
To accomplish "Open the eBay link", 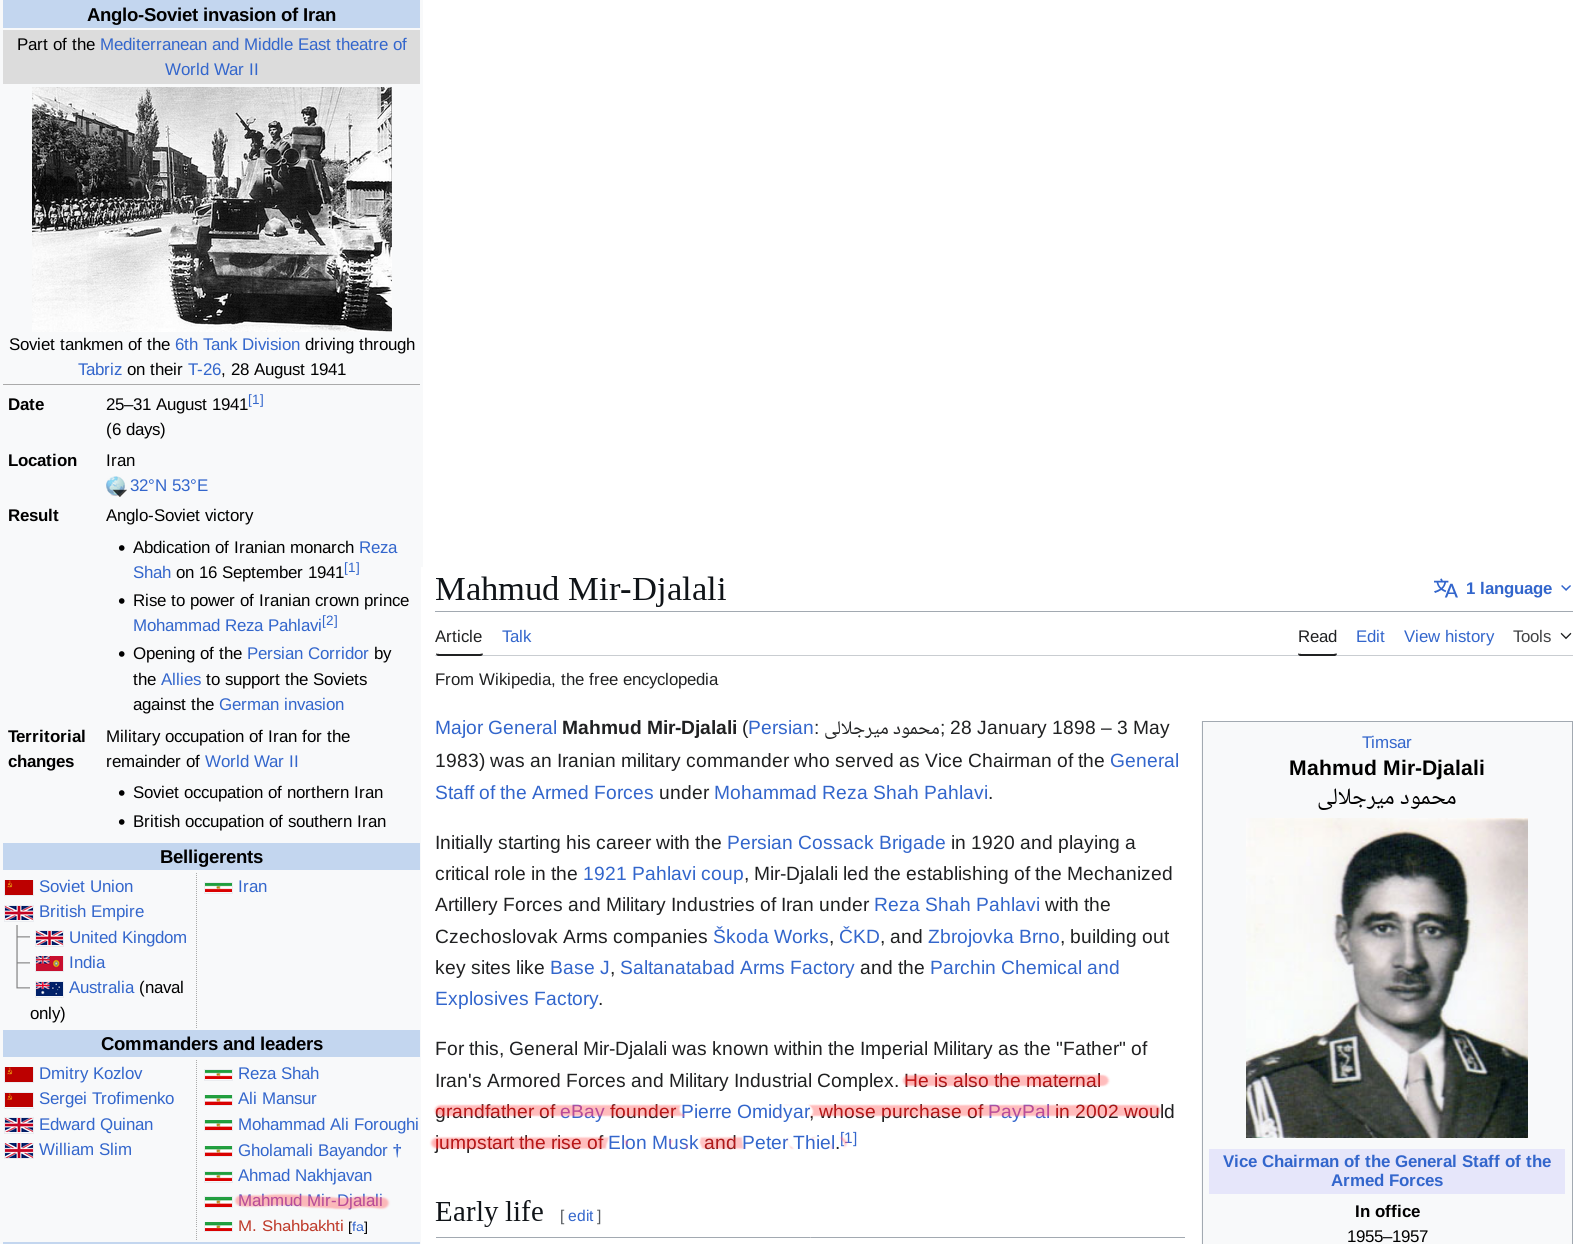I will tap(582, 1111).
